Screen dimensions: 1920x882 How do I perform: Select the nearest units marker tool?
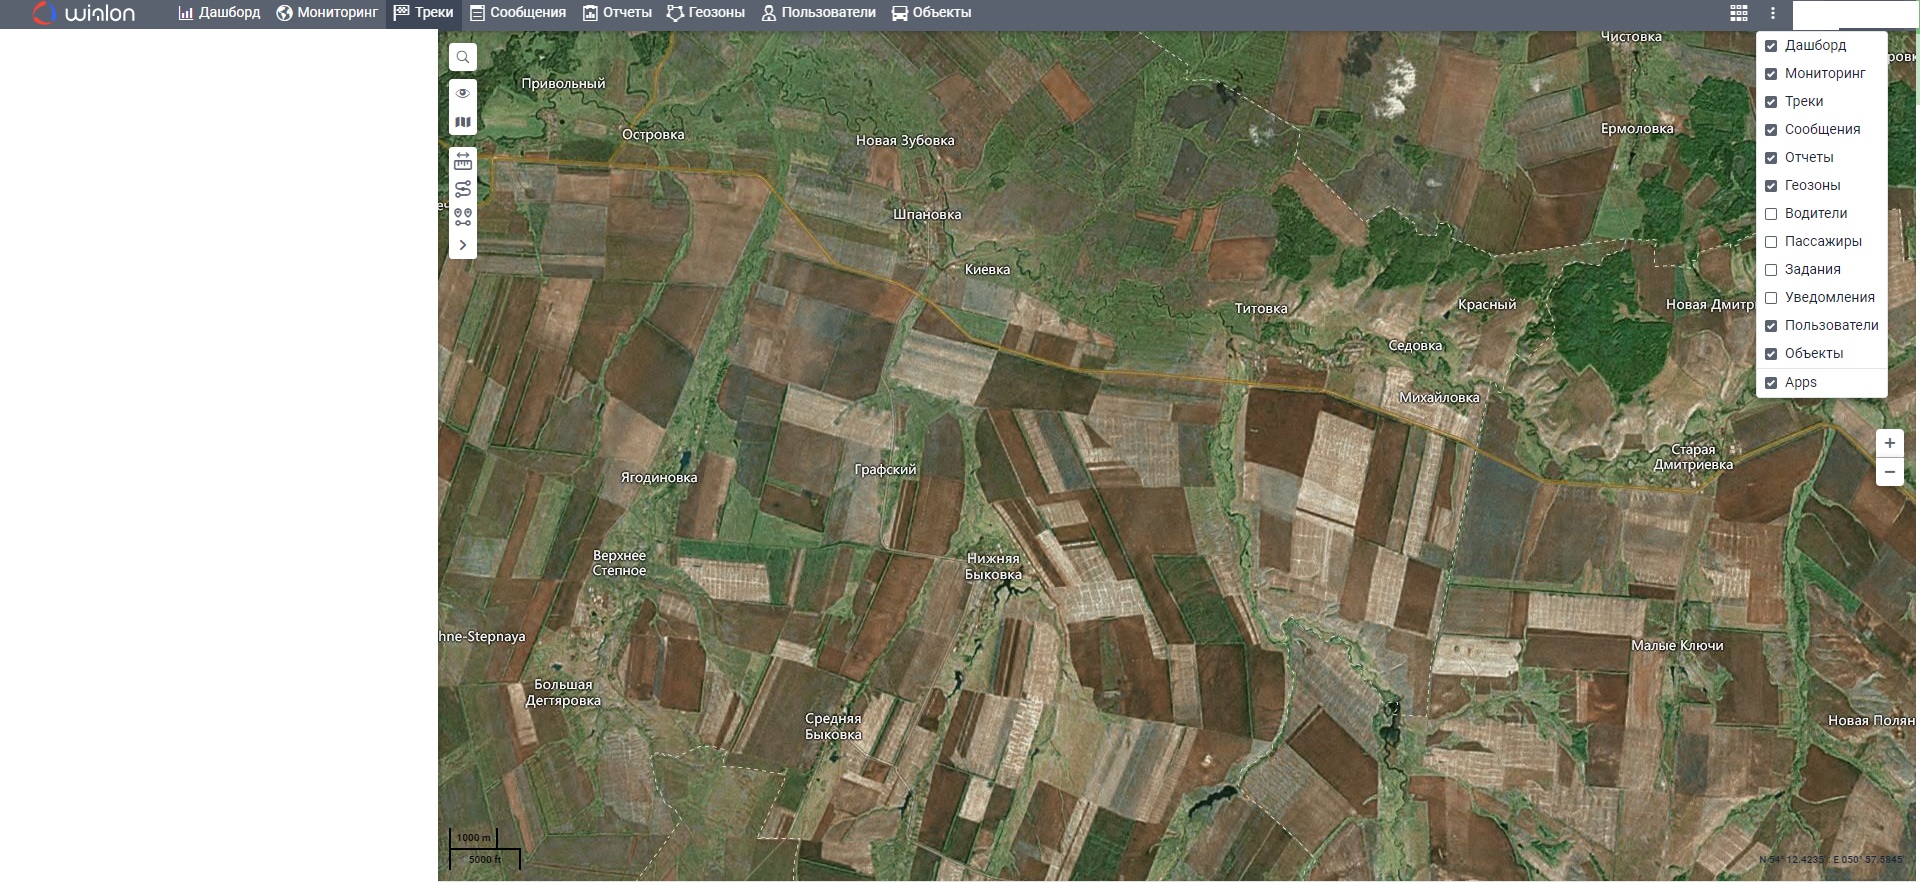[x=462, y=216]
